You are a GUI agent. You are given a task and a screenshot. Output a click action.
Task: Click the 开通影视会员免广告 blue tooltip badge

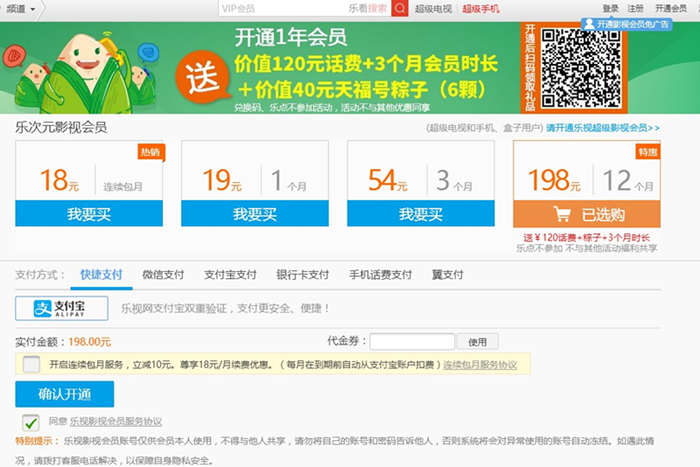[626, 24]
